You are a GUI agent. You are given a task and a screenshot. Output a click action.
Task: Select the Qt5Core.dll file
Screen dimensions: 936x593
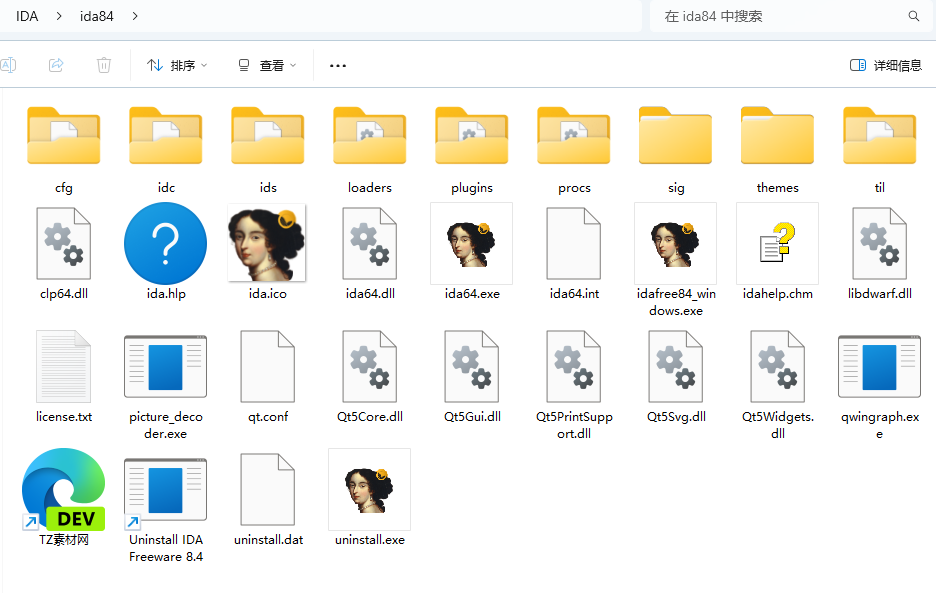click(370, 366)
